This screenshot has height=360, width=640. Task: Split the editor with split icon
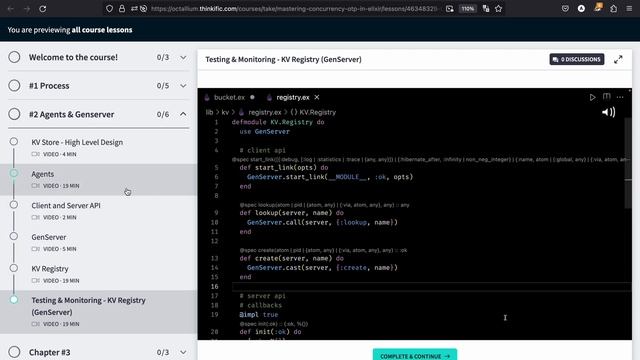pyautogui.click(x=607, y=97)
